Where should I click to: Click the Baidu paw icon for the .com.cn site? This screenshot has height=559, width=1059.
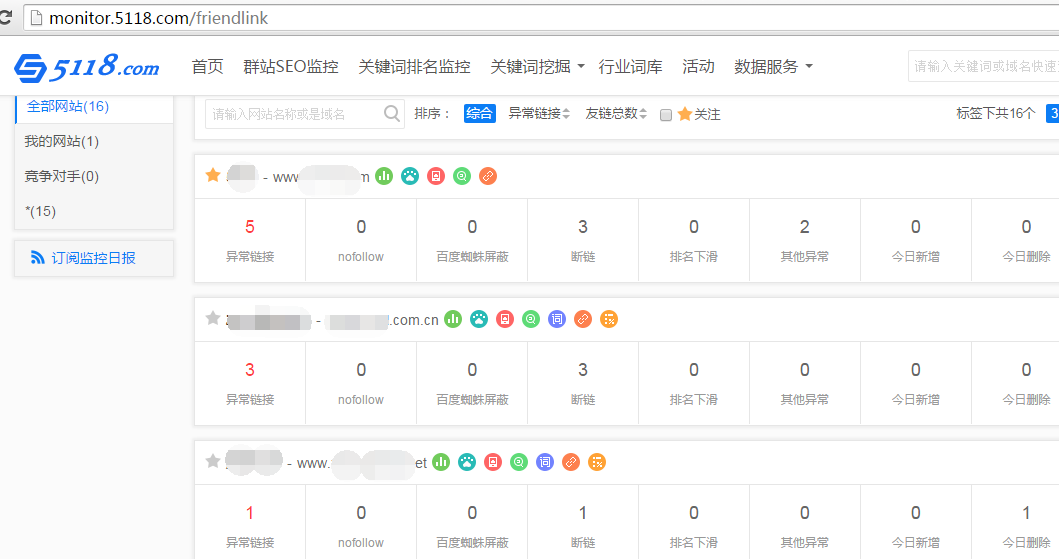tap(479, 319)
